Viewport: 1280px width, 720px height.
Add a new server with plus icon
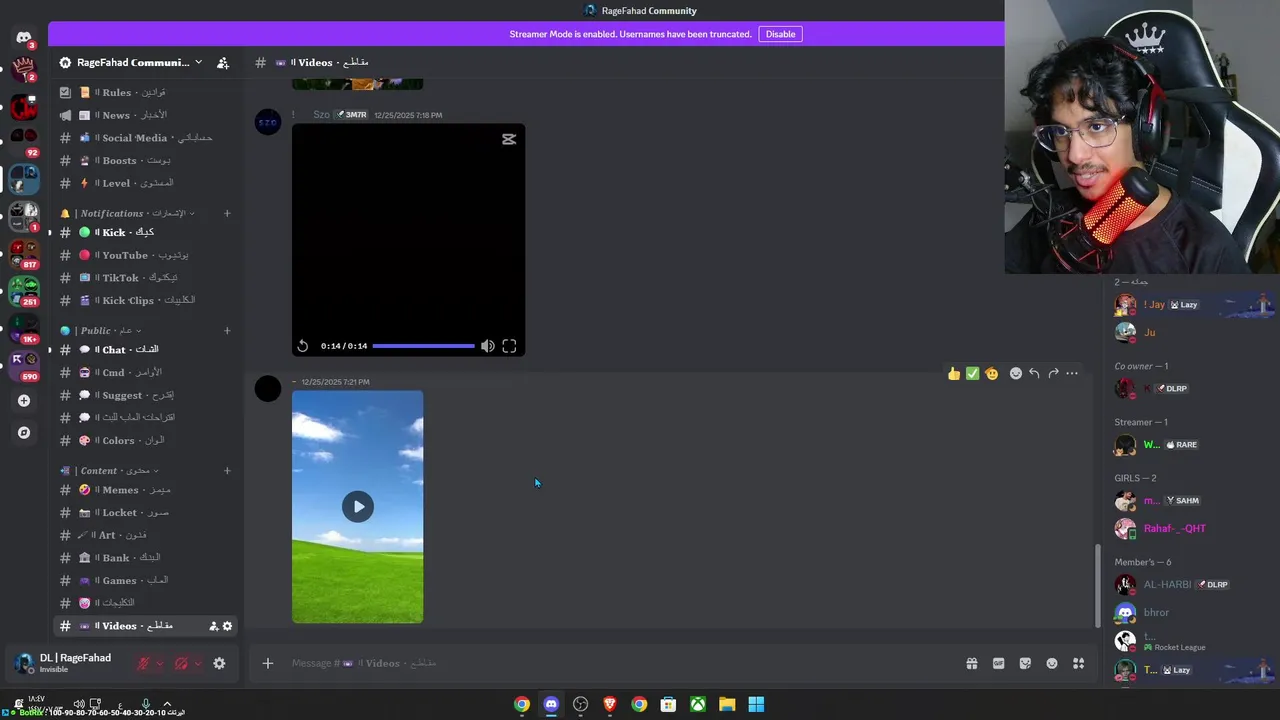[x=24, y=401]
